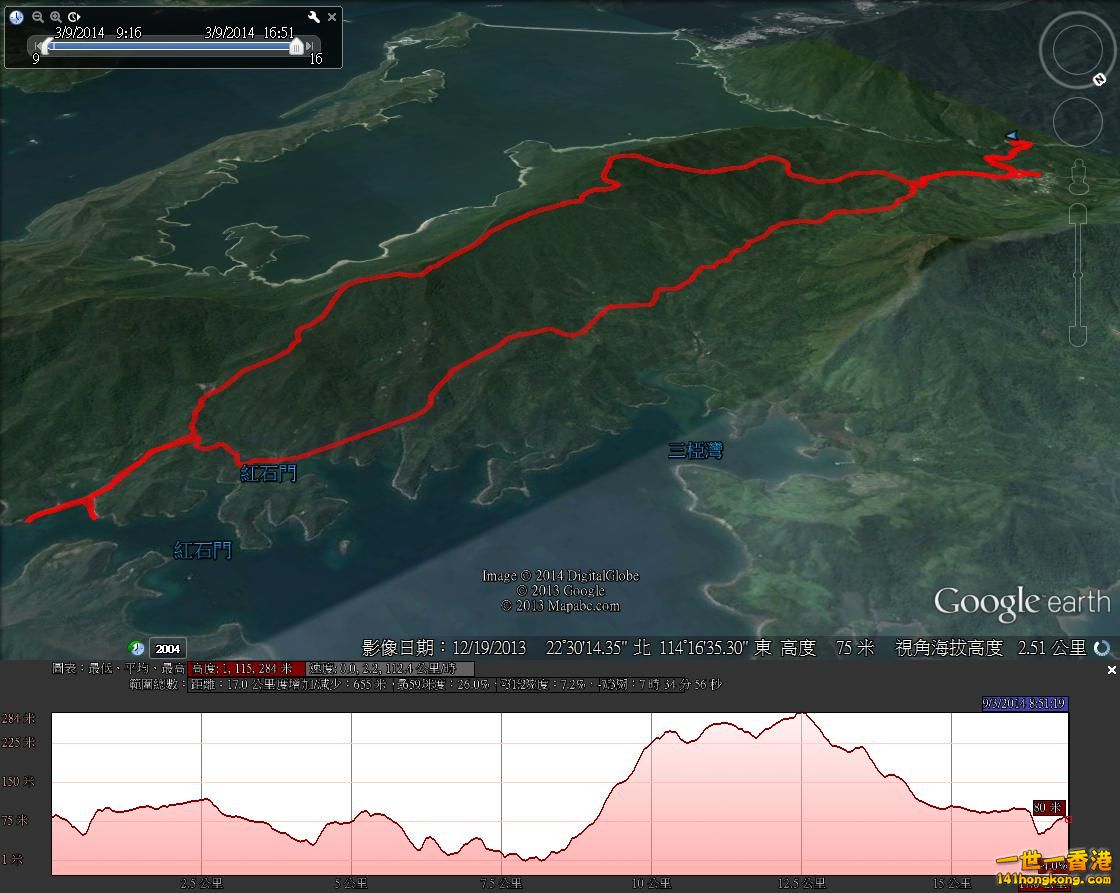The image size is (1120, 893).
Task: Close the elevation profile panel
Action: coord(1111,670)
